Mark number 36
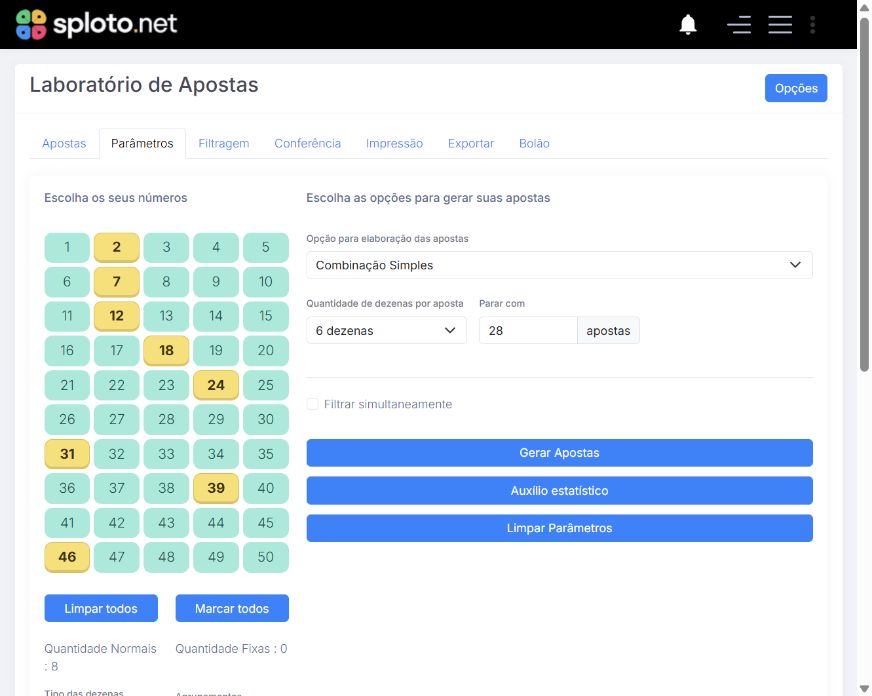Viewport: 872px width, 696px height. coord(67,488)
